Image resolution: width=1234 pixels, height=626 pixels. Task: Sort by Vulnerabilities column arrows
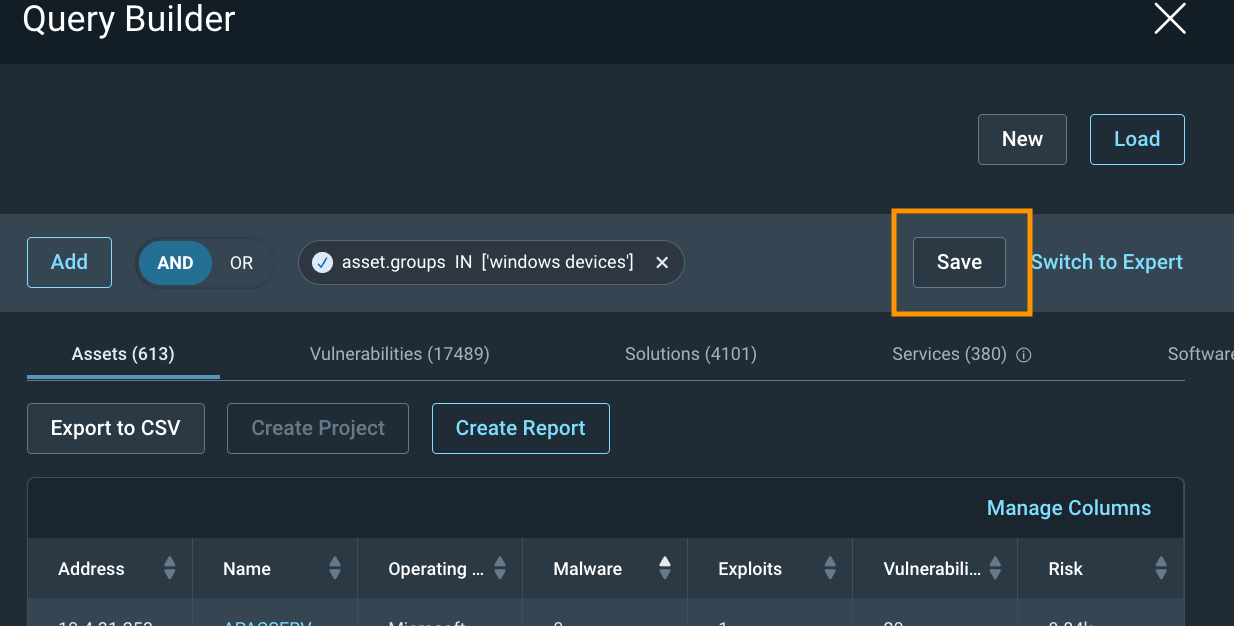coord(995,569)
